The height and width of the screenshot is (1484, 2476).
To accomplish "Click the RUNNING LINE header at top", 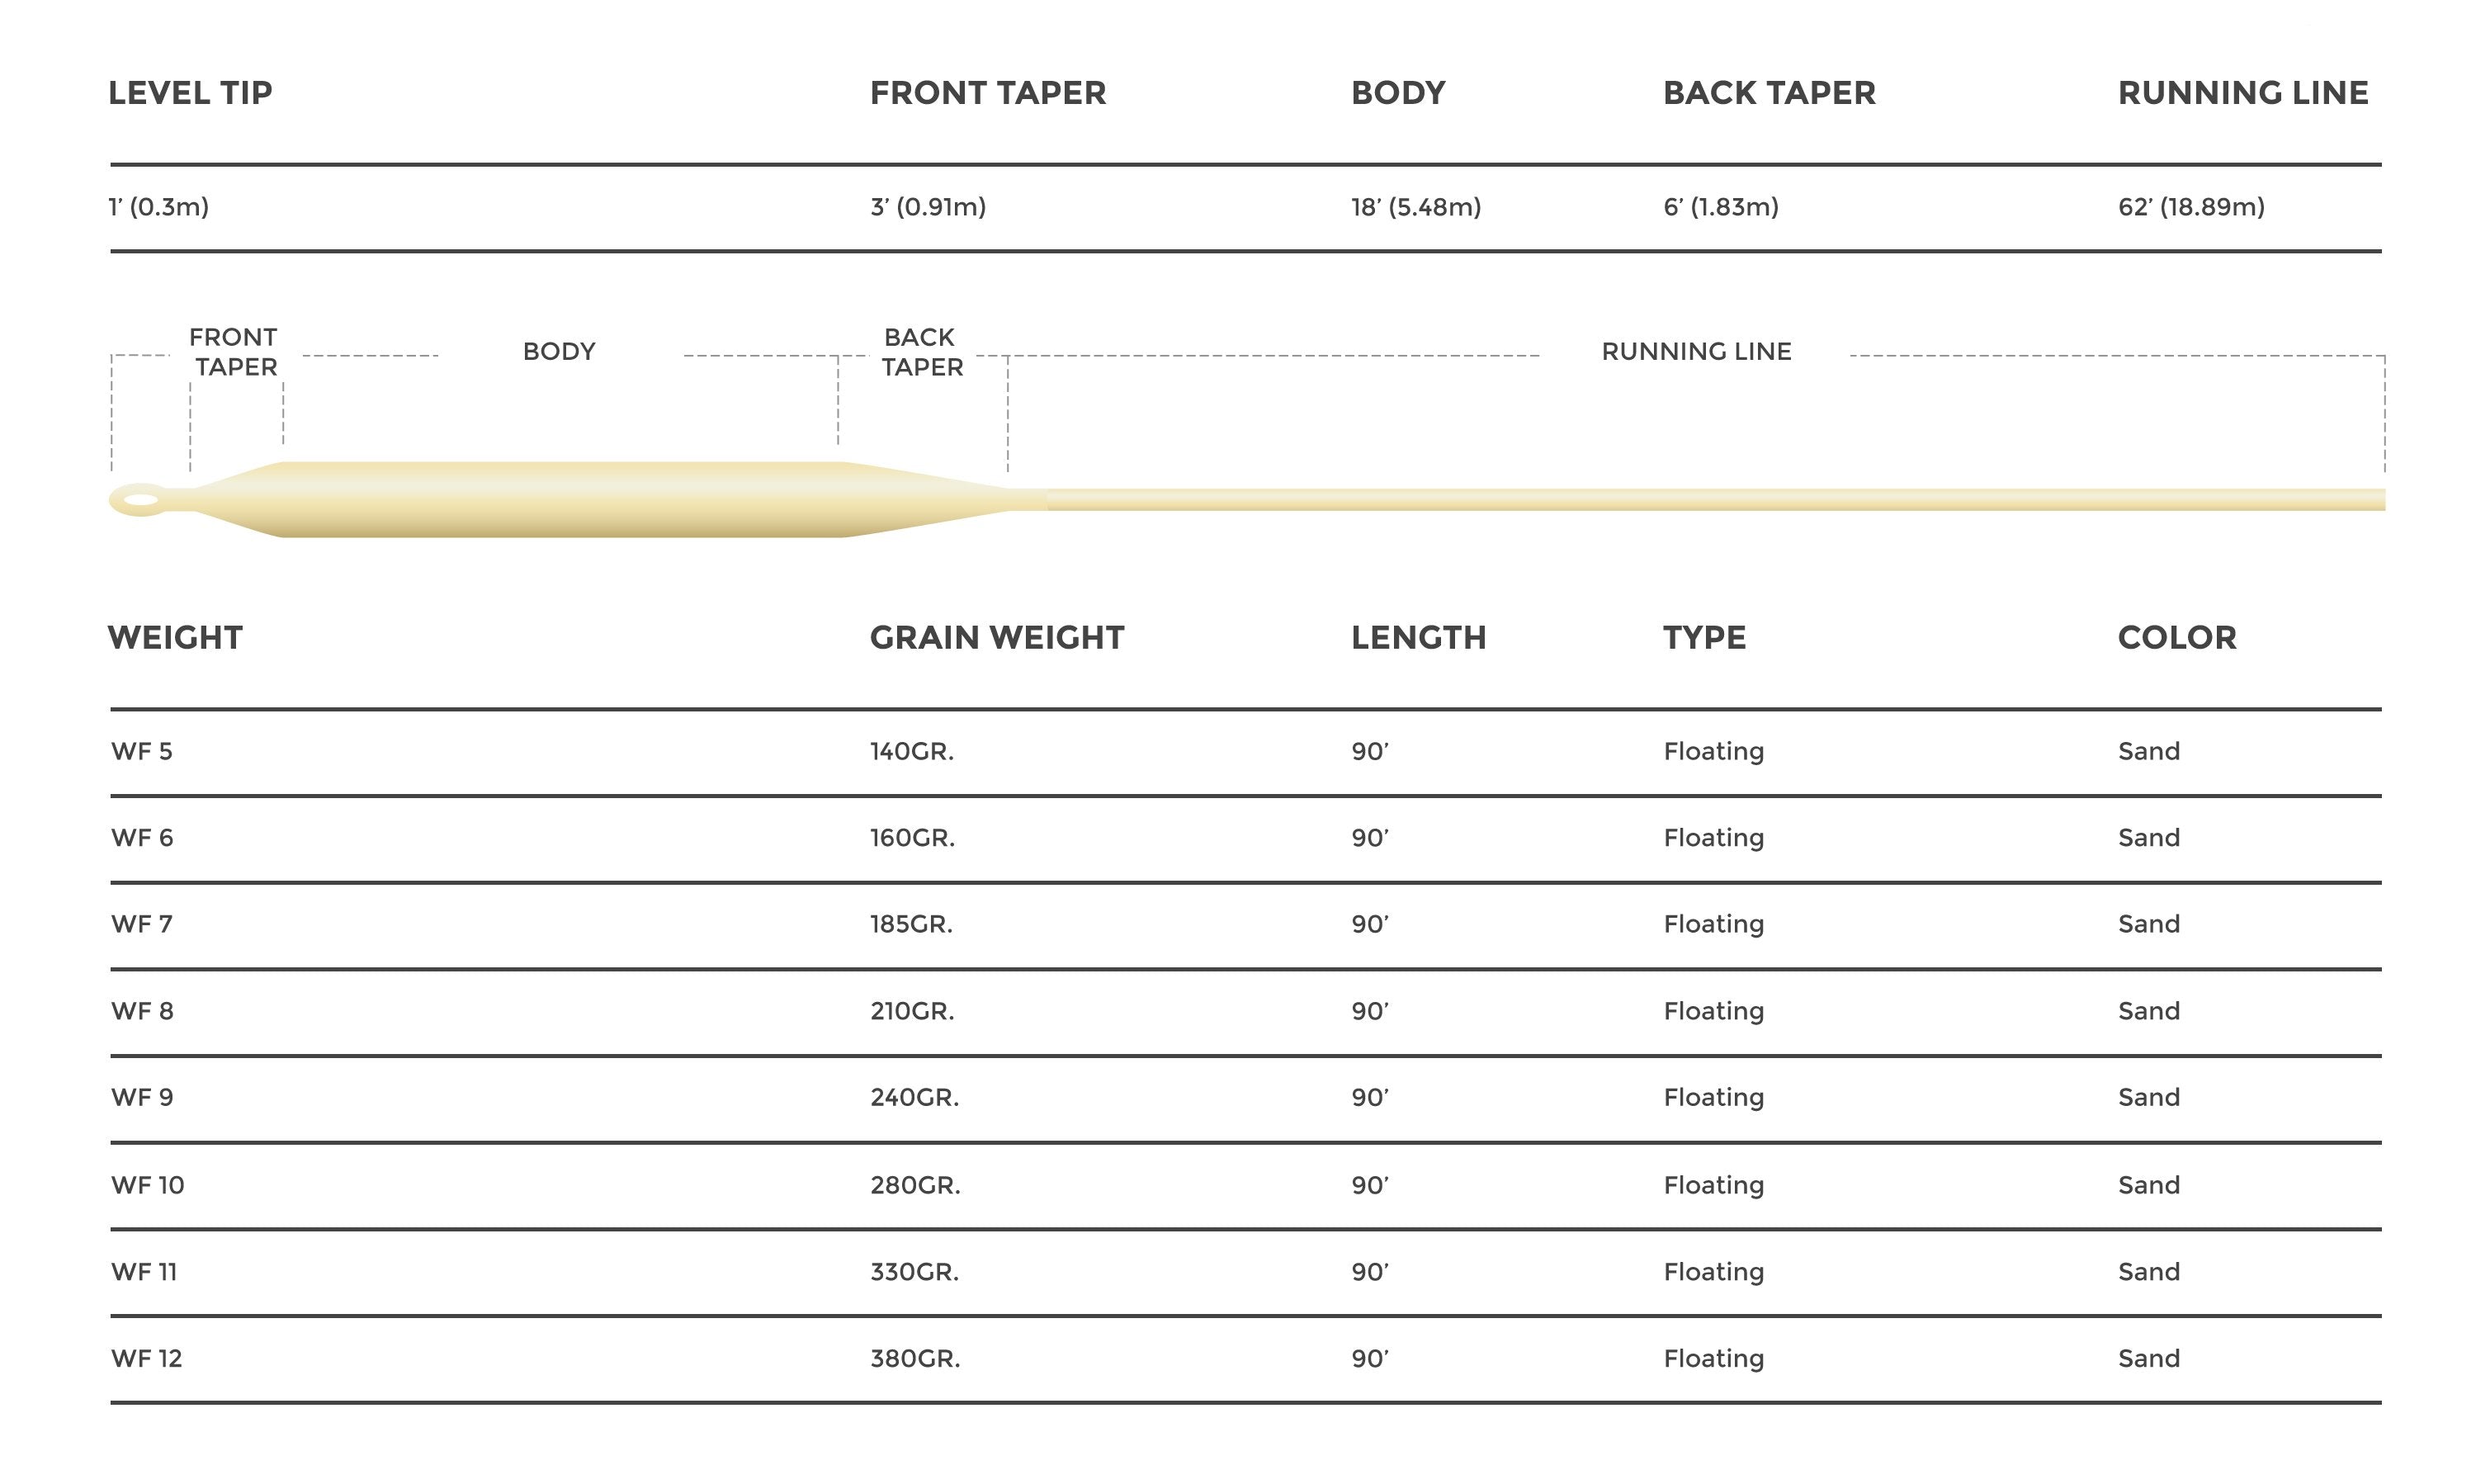I will [x=2242, y=93].
